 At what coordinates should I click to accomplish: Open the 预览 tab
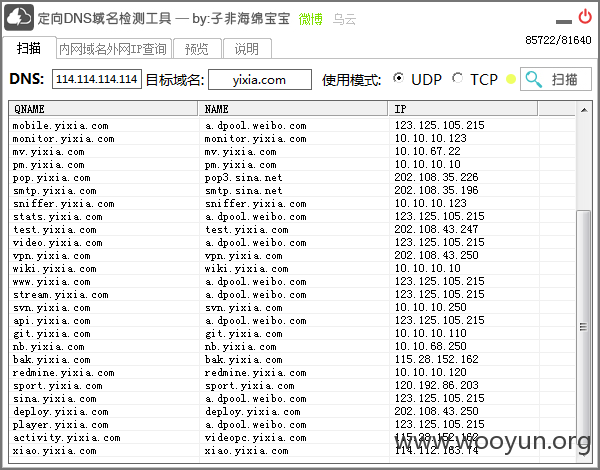coord(197,49)
